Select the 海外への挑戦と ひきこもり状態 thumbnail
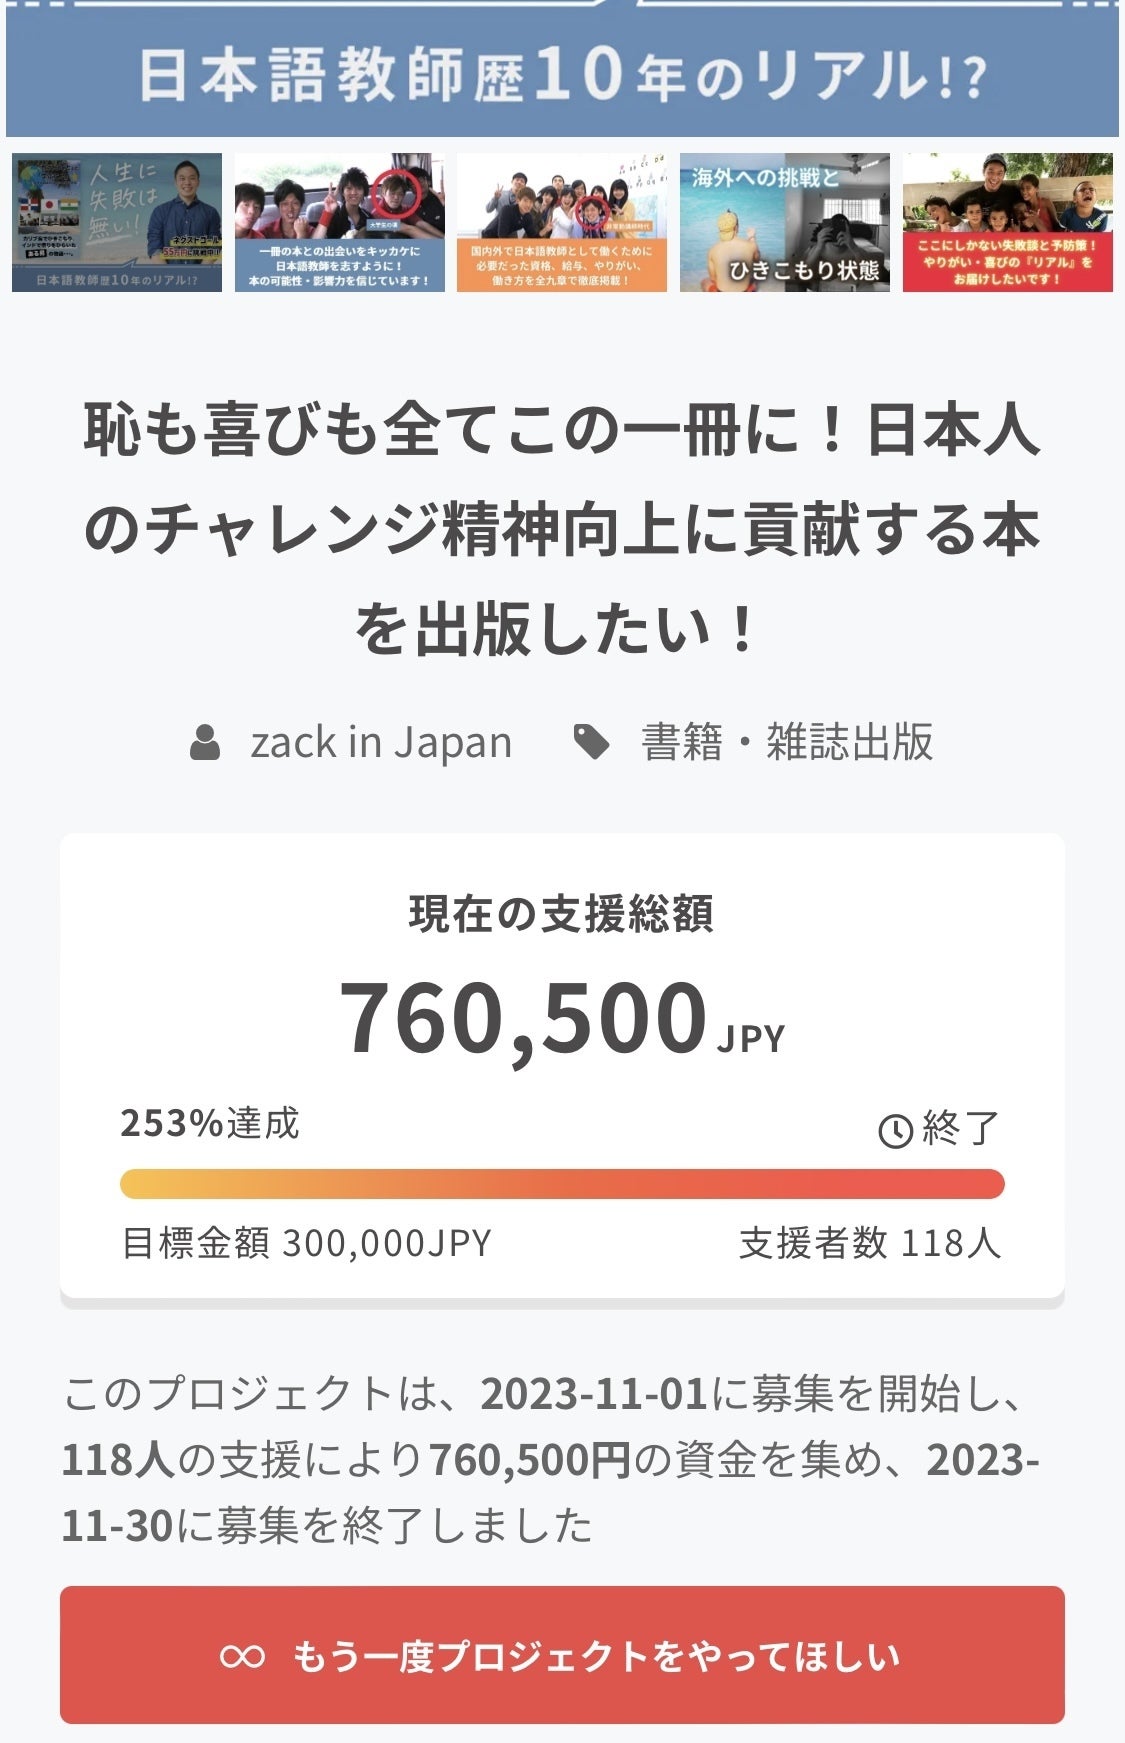The width and height of the screenshot is (1125, 1743). (x=785, y=223)
